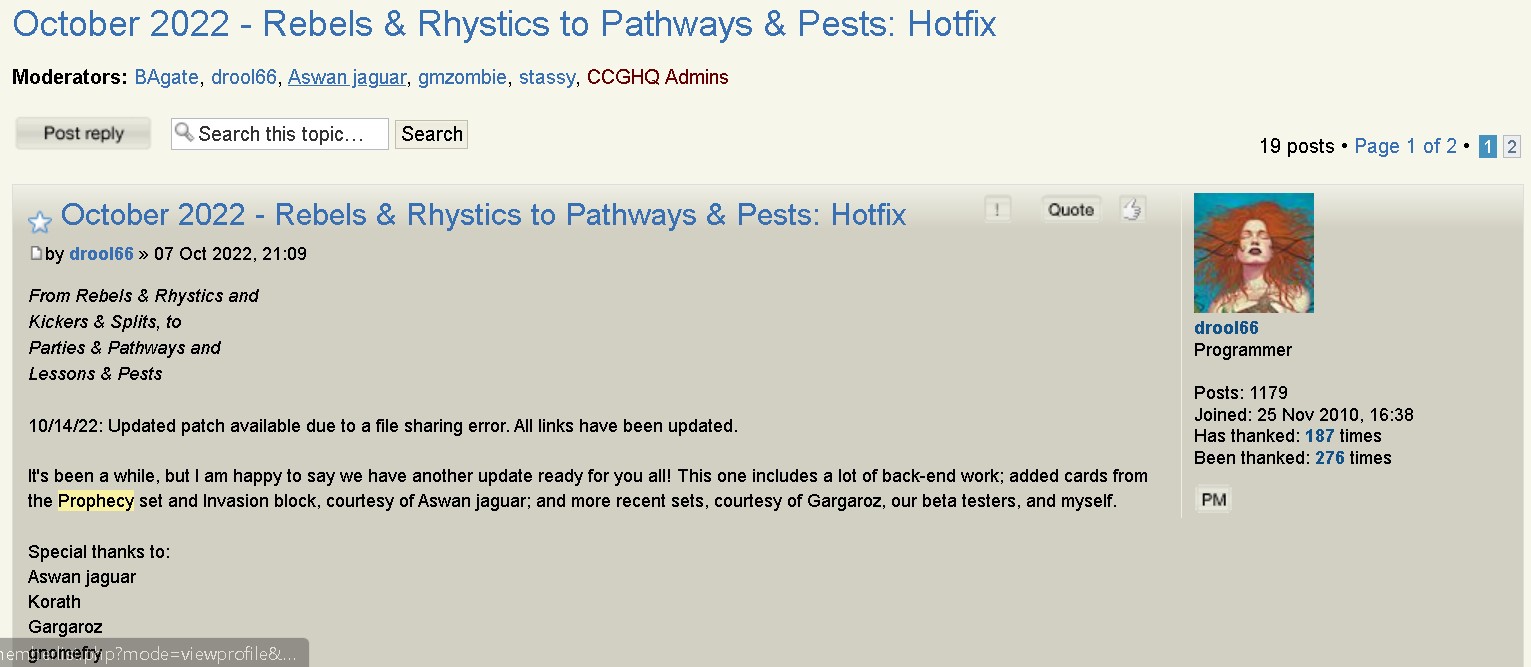The height and width of the screenshot is (667, 1531).
Task: Go to page 2 of topic
Action: click(x=1511, y=147)
